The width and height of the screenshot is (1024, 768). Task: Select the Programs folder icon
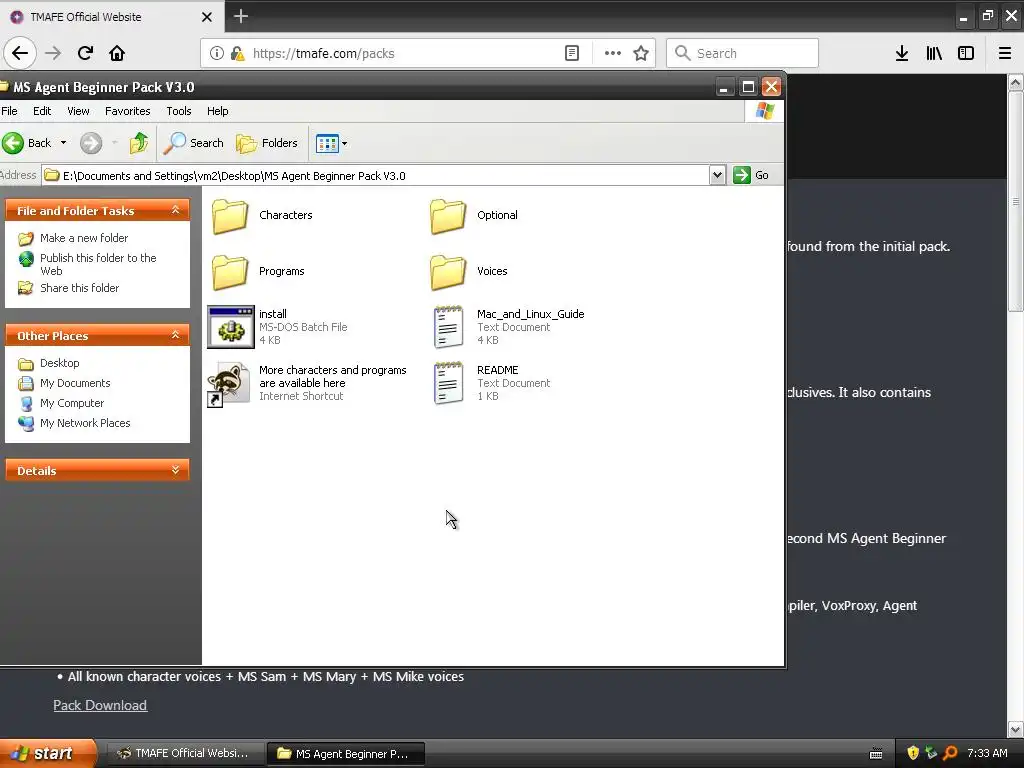coord(230,272)
